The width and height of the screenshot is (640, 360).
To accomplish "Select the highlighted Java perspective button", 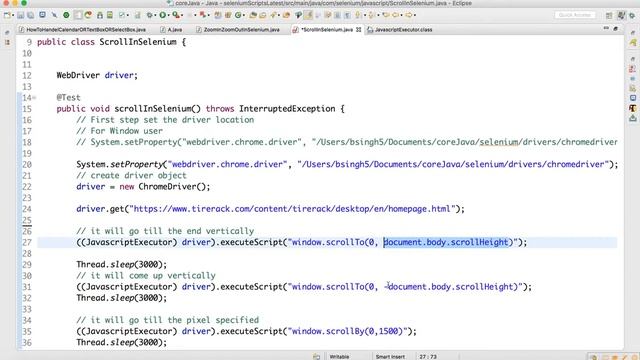I will [621, 15].
